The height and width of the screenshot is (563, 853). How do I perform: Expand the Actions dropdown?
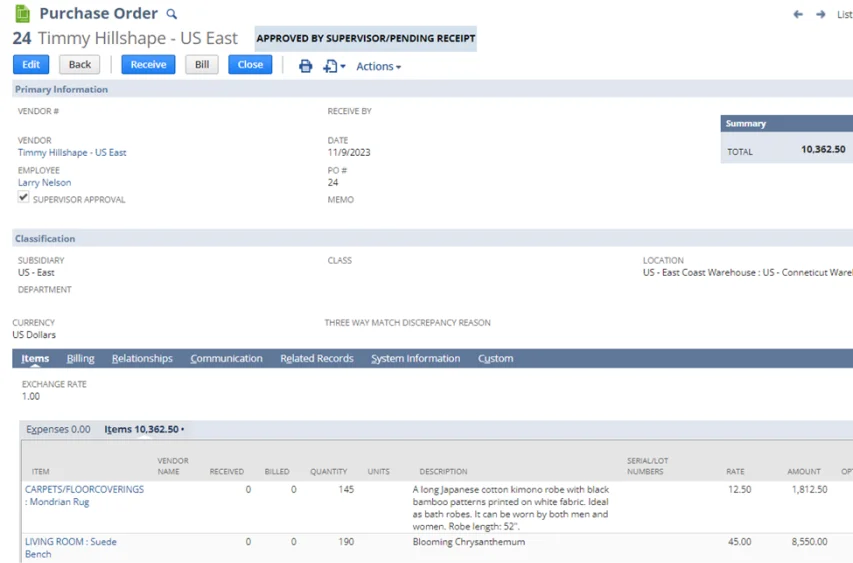378,66
